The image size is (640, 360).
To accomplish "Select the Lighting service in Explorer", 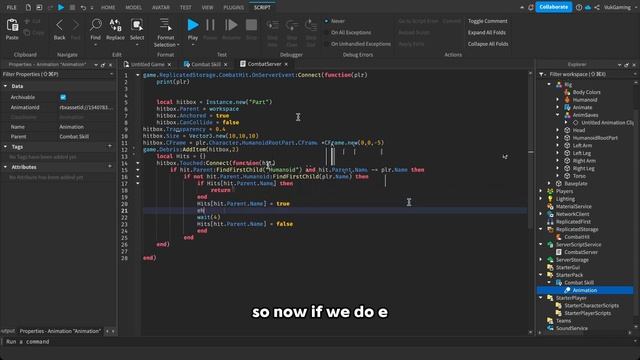I will pos(565,199).
